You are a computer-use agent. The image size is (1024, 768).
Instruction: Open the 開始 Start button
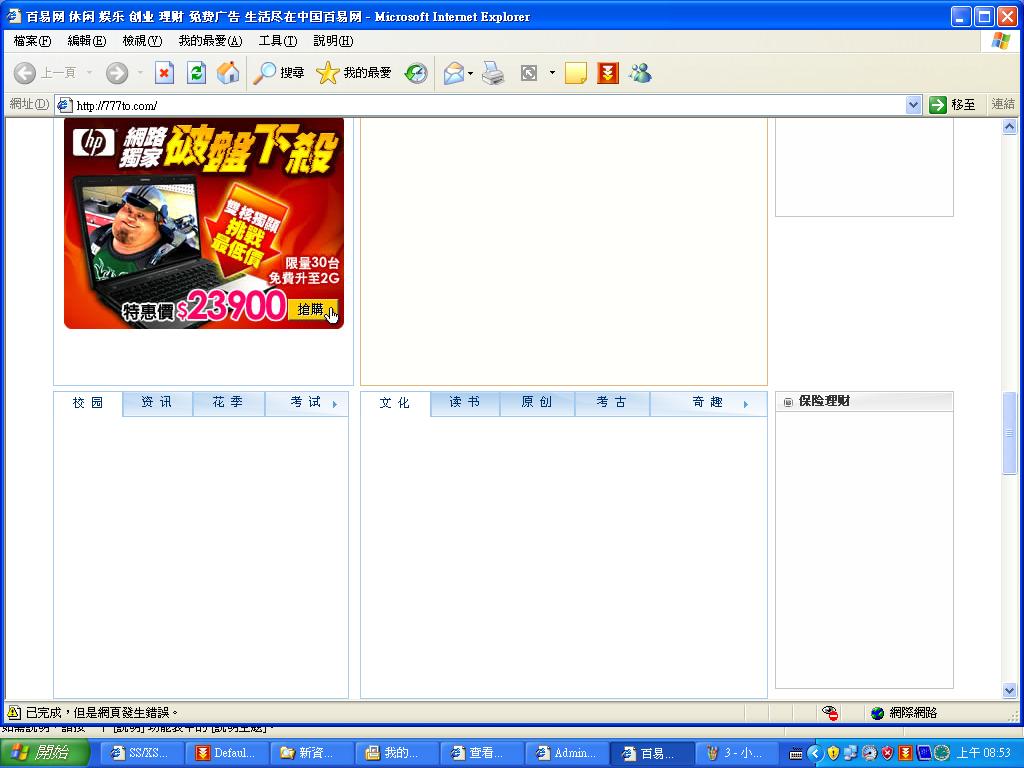point(44,753)
